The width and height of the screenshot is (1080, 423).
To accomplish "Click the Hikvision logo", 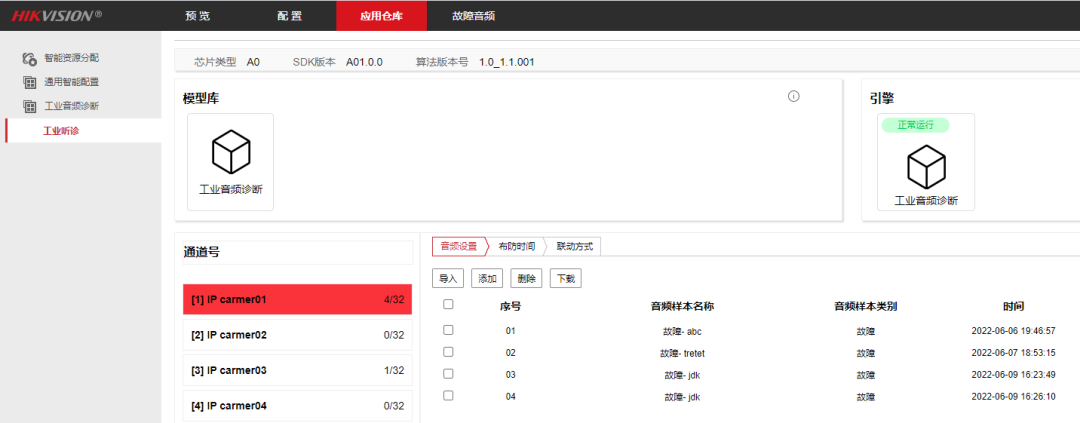I will 57,15.
